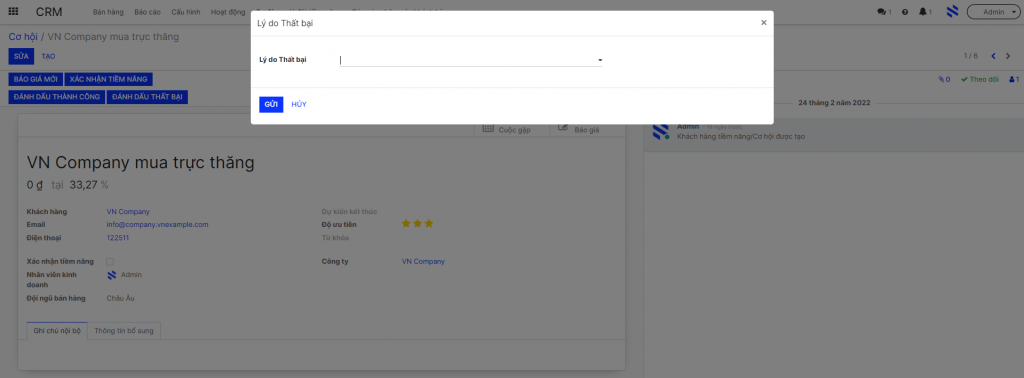Screen dimensions: 1024x378
Task: Click info@company.vnexample.com email link
Action: coord(157,224)
